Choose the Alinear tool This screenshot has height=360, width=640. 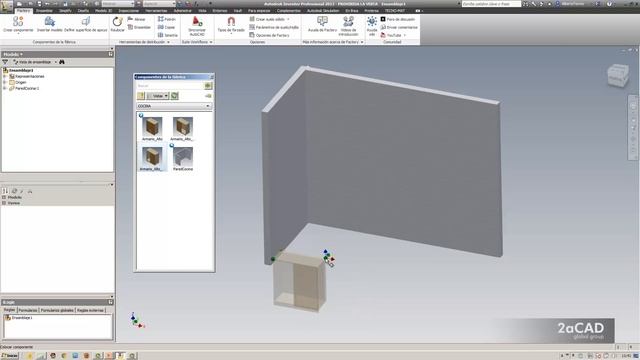136,19
